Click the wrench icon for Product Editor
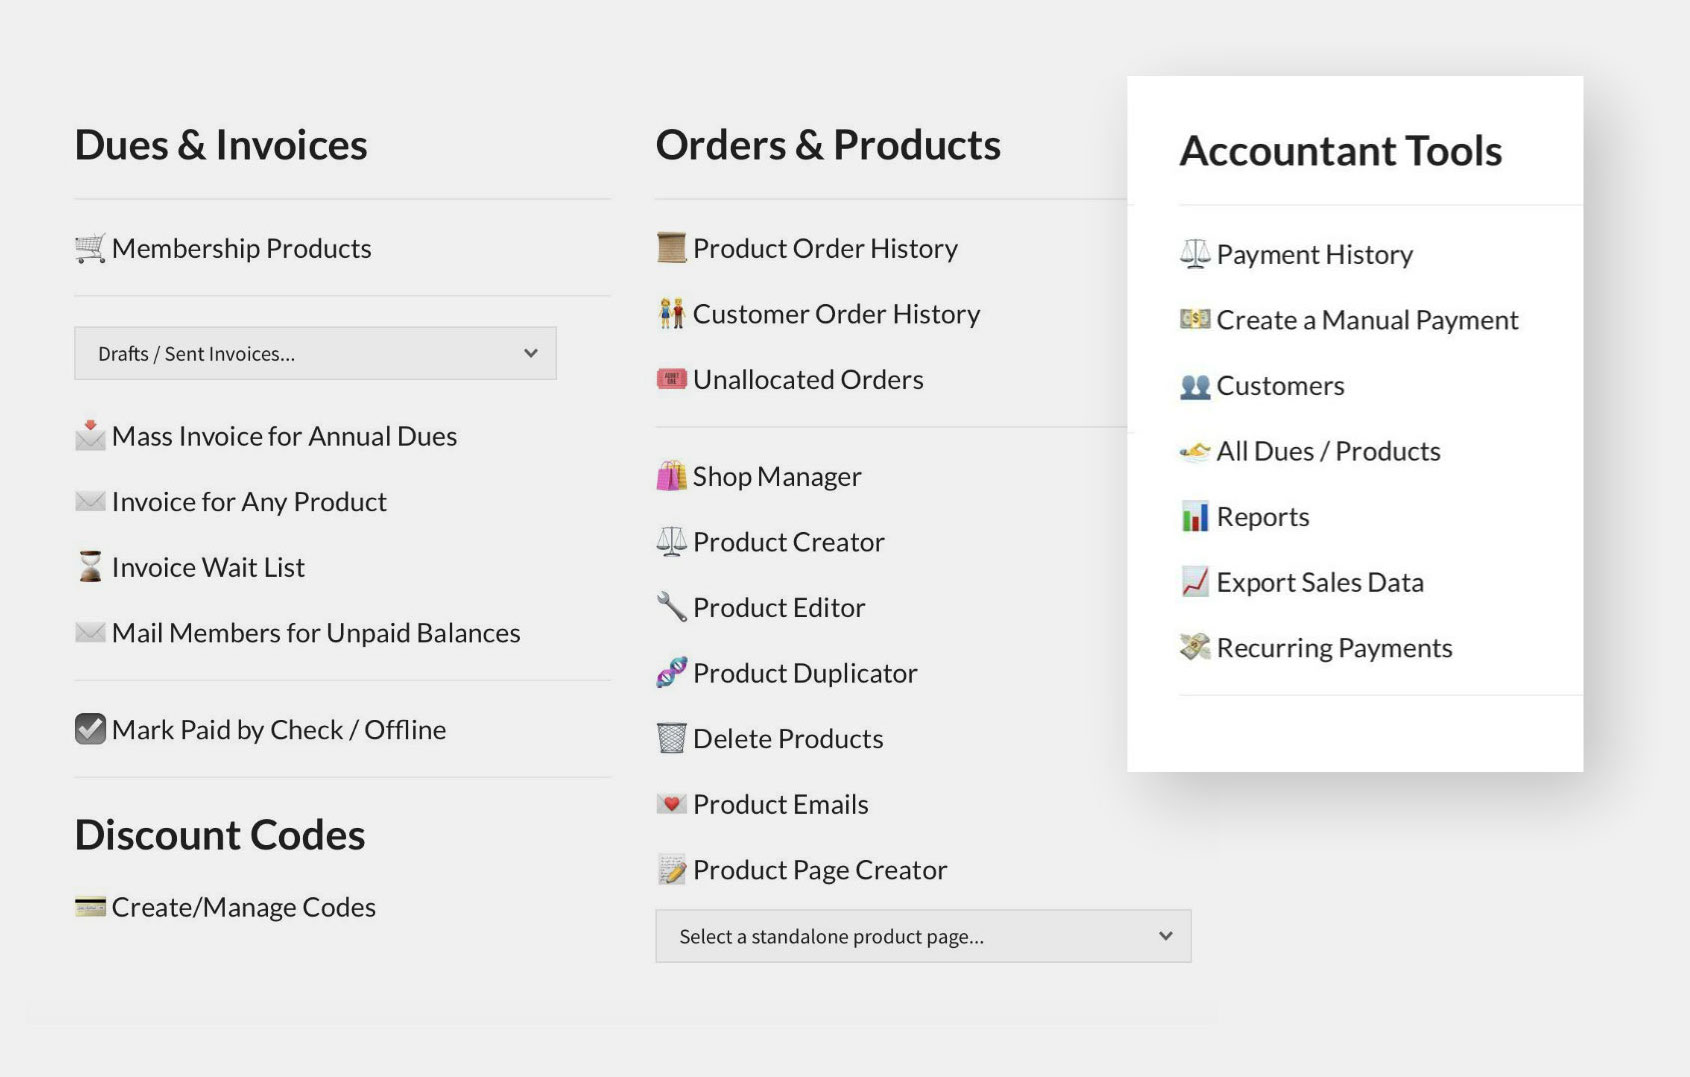Viewport: 1690px width, 1077px height. [x=671, y=607]
